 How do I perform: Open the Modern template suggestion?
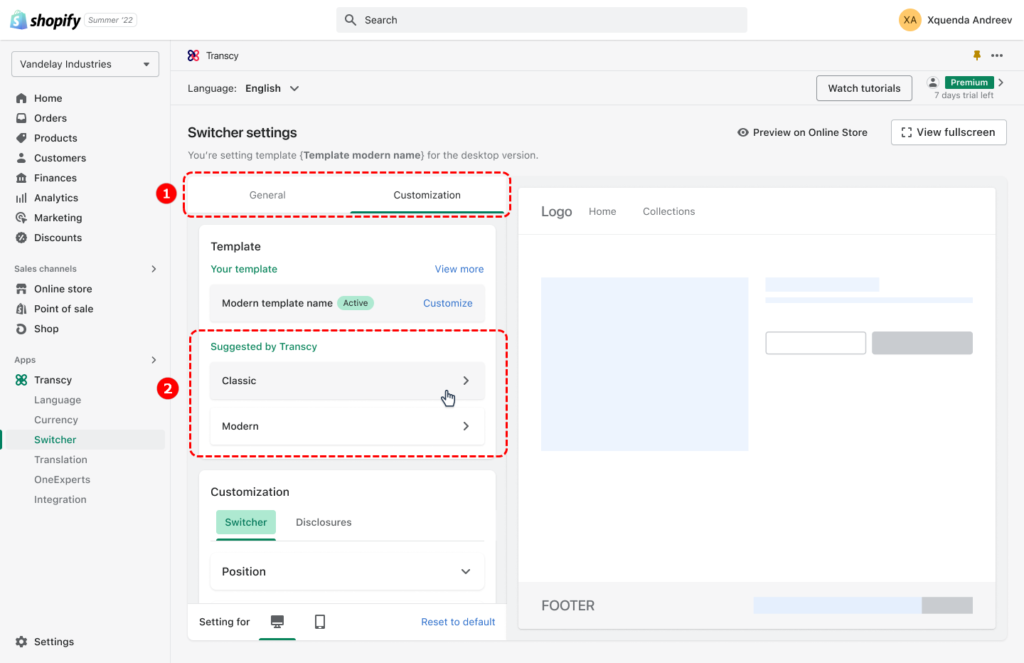(x=347, y=426)
